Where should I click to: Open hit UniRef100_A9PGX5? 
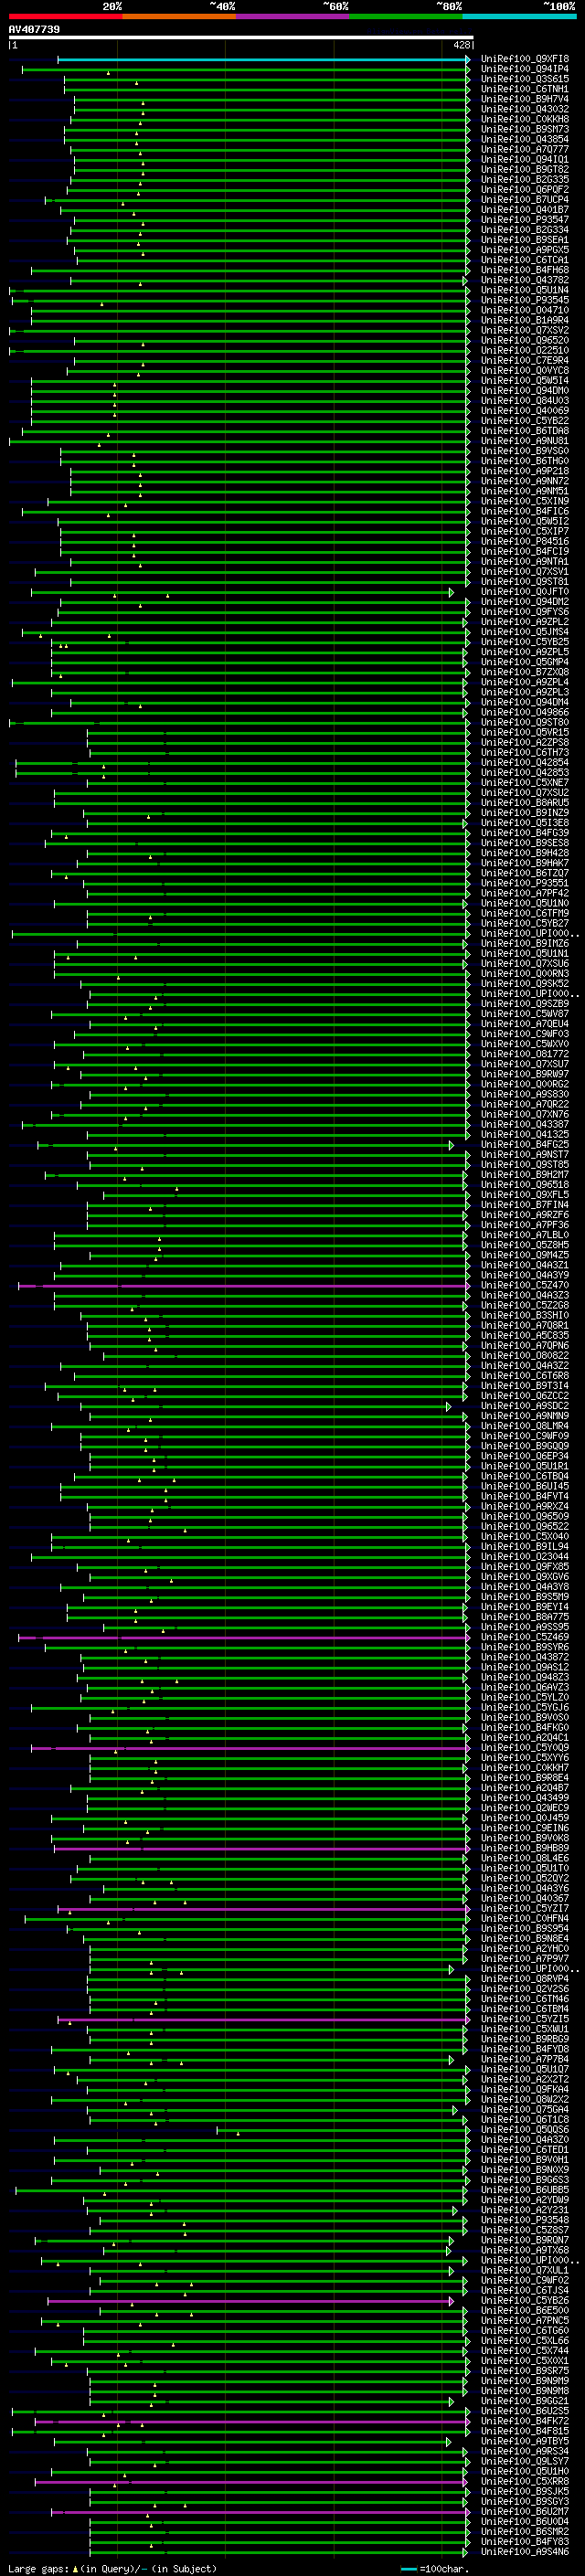[x=524, y=251]
